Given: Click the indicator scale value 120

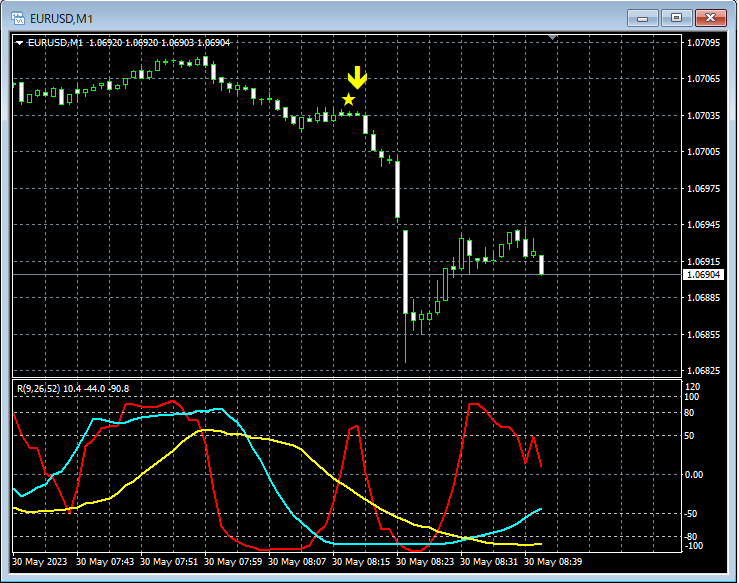Looking at the screenshot, I should point(693,387).
